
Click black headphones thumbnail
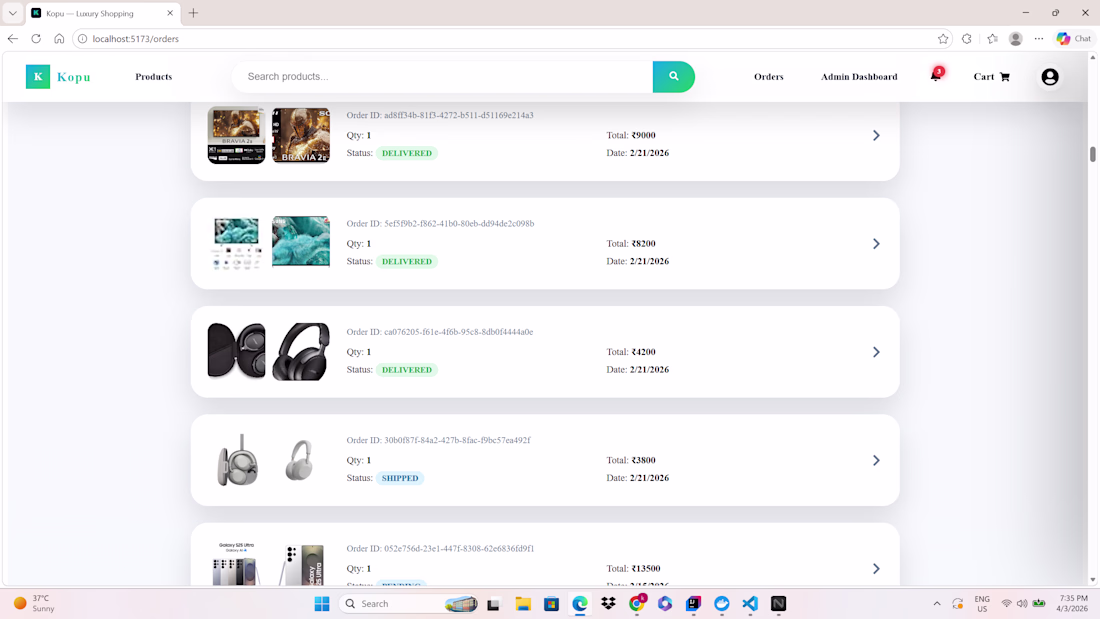(x=301, y=352)
